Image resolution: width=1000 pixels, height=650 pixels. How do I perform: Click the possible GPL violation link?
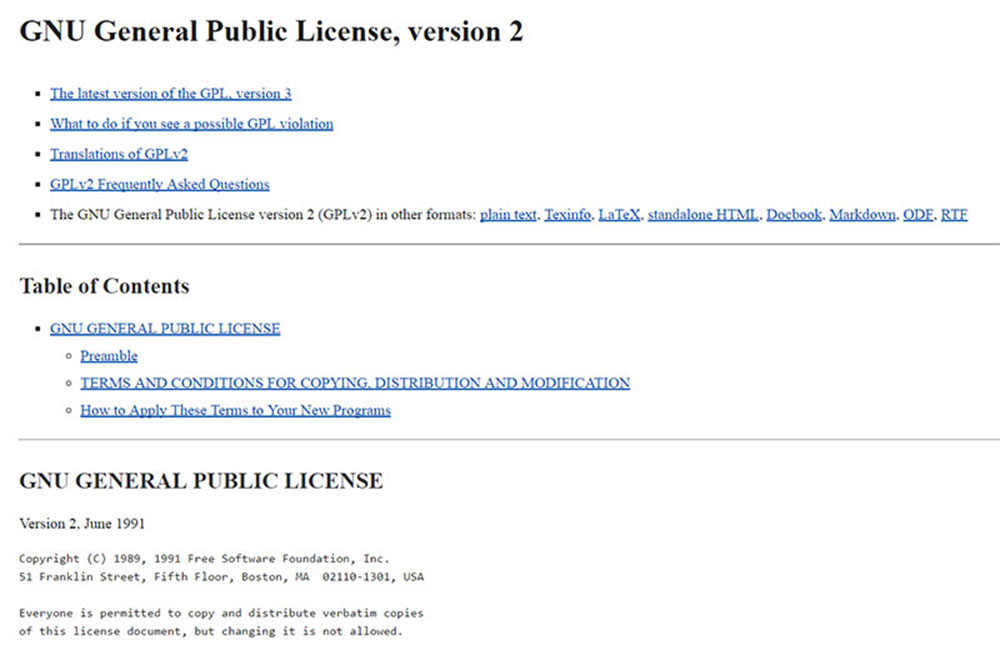[x=191, y=124]
